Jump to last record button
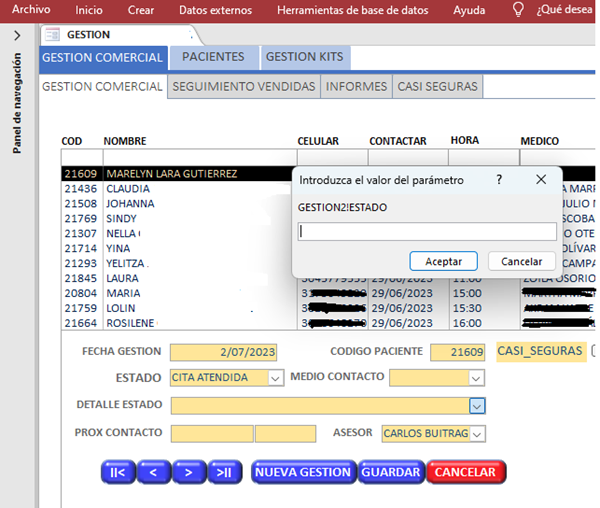Viewport: 600px width, 508px height. tap(224, 472)
